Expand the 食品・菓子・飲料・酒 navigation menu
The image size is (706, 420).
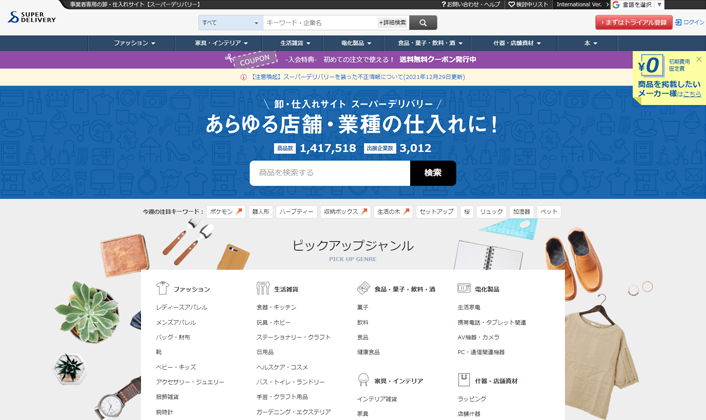click(x=430, y=43)
